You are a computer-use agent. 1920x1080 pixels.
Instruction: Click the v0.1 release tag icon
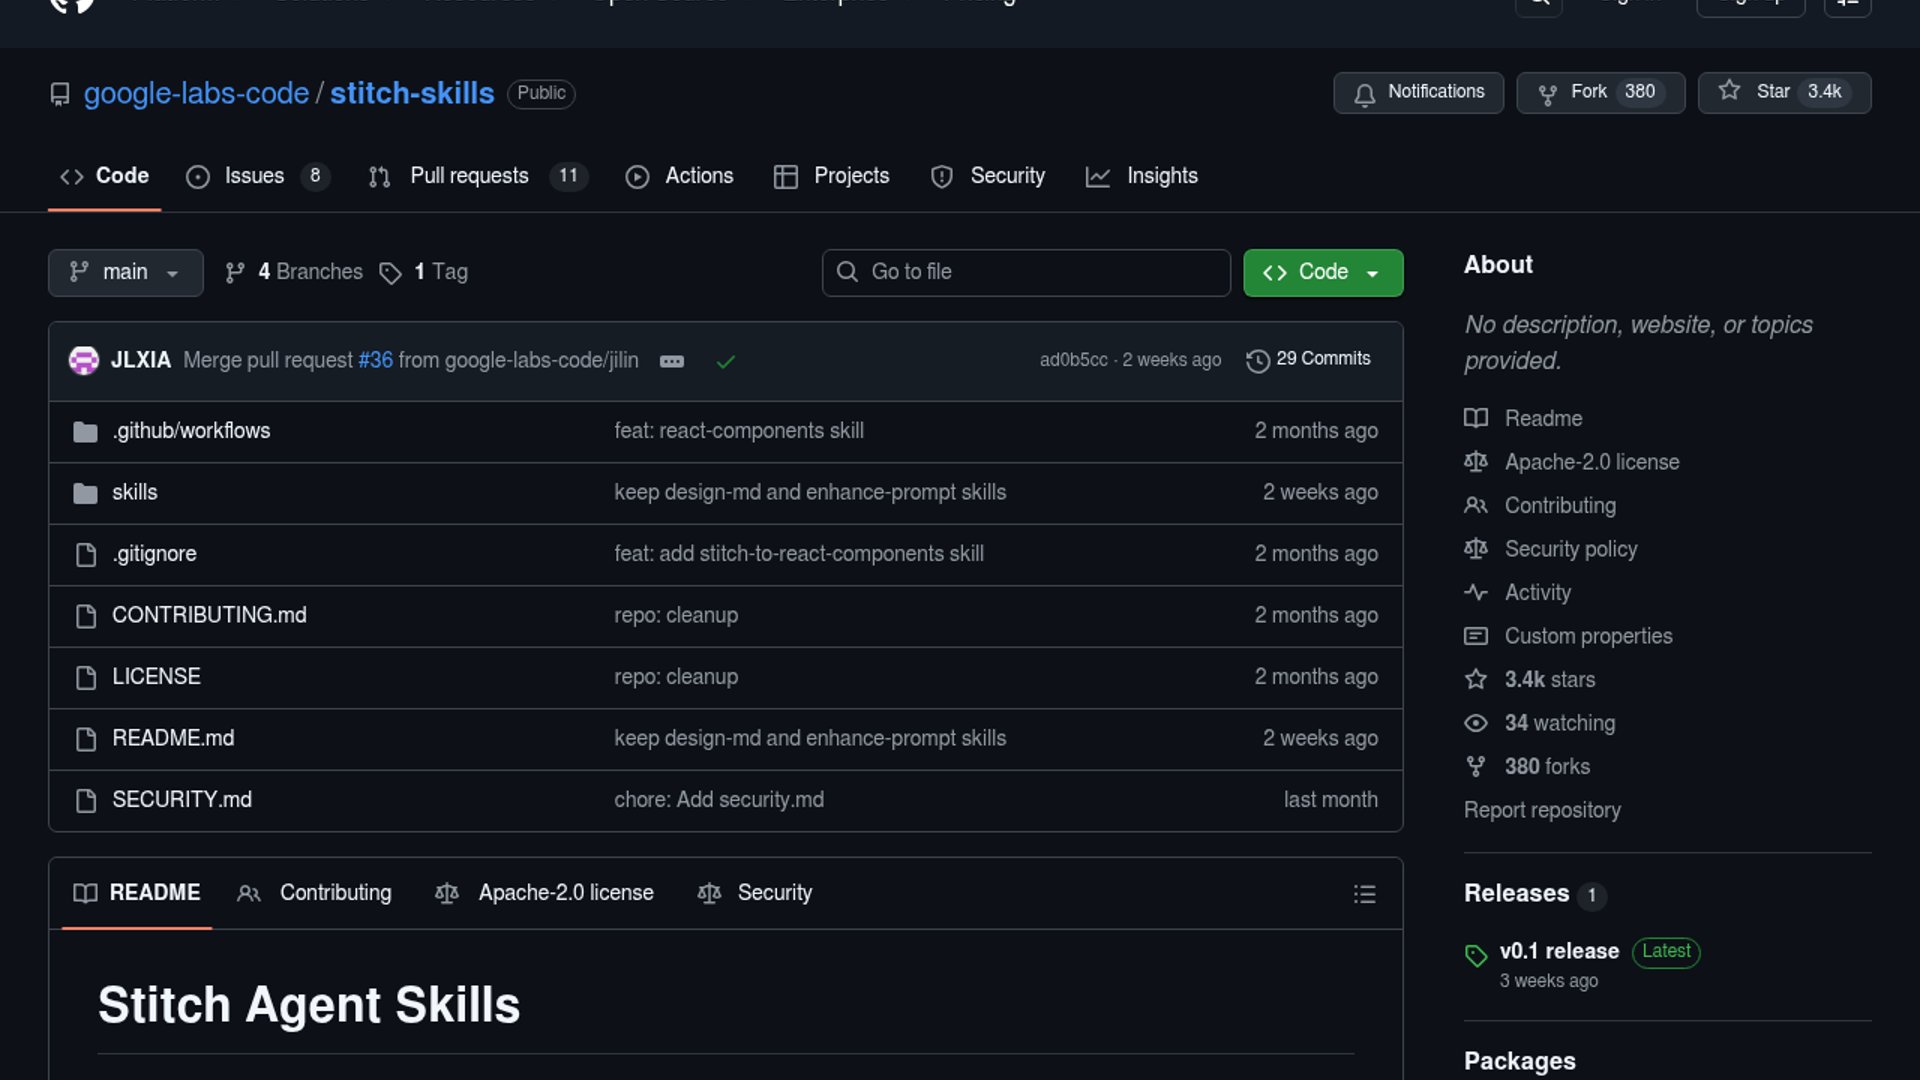(x=1476, y=955)
